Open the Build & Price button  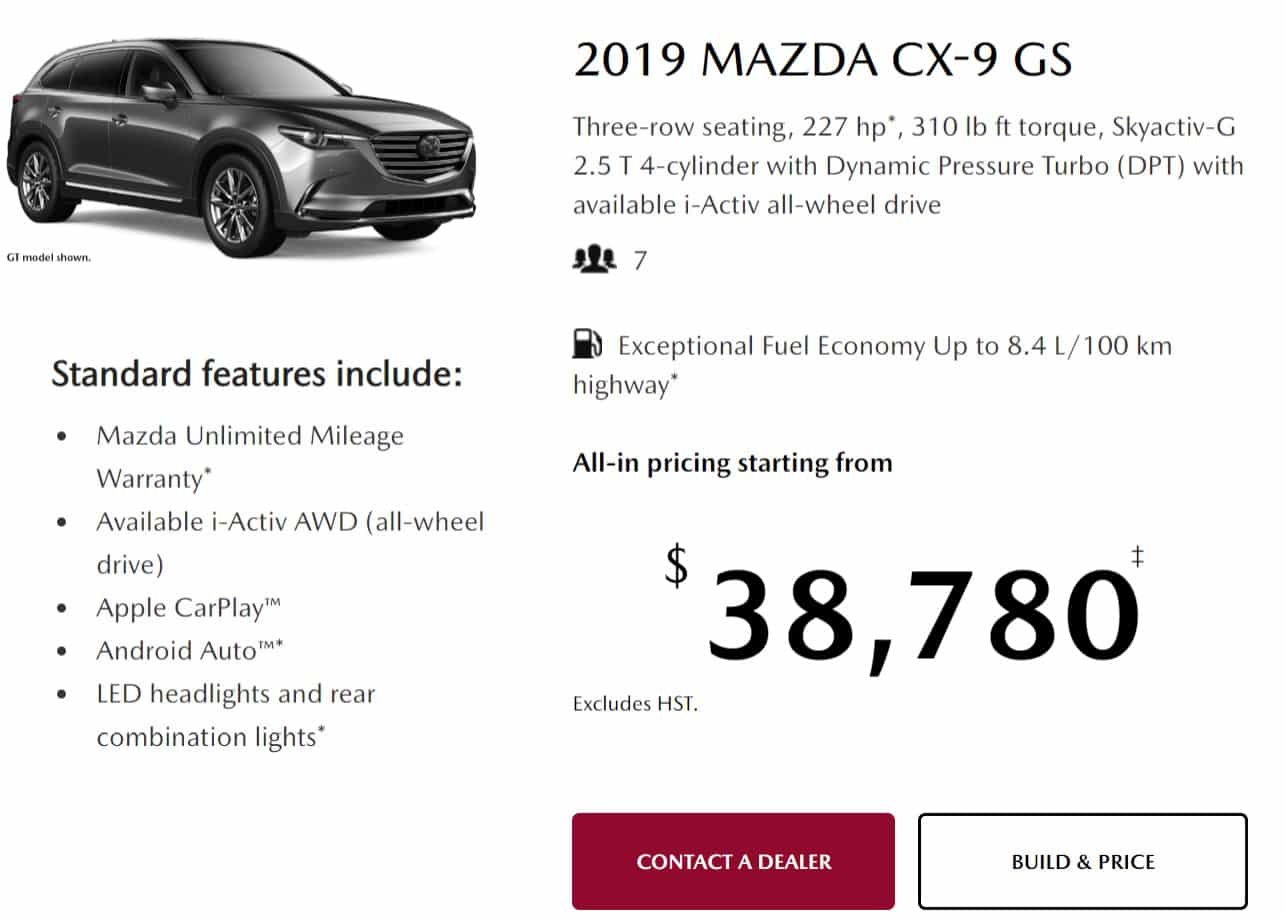tap(1083, 861)
